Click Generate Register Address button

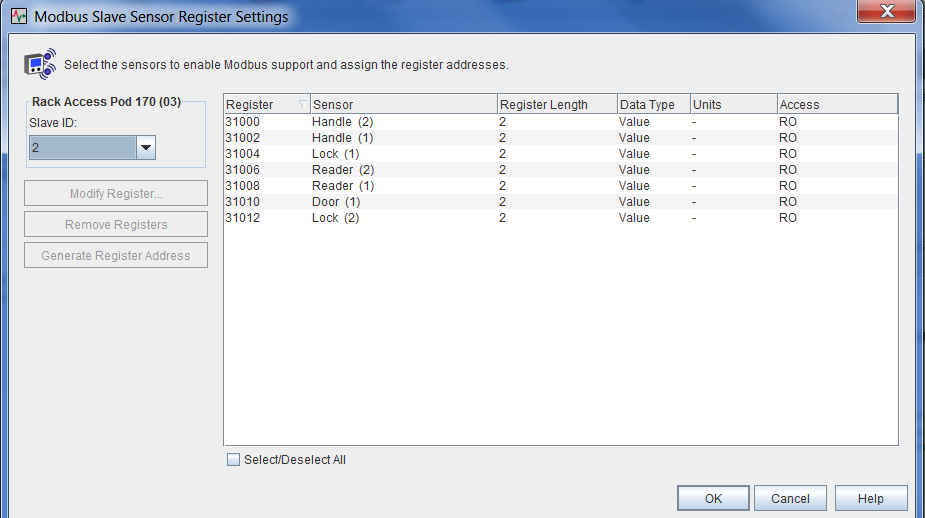116,255
